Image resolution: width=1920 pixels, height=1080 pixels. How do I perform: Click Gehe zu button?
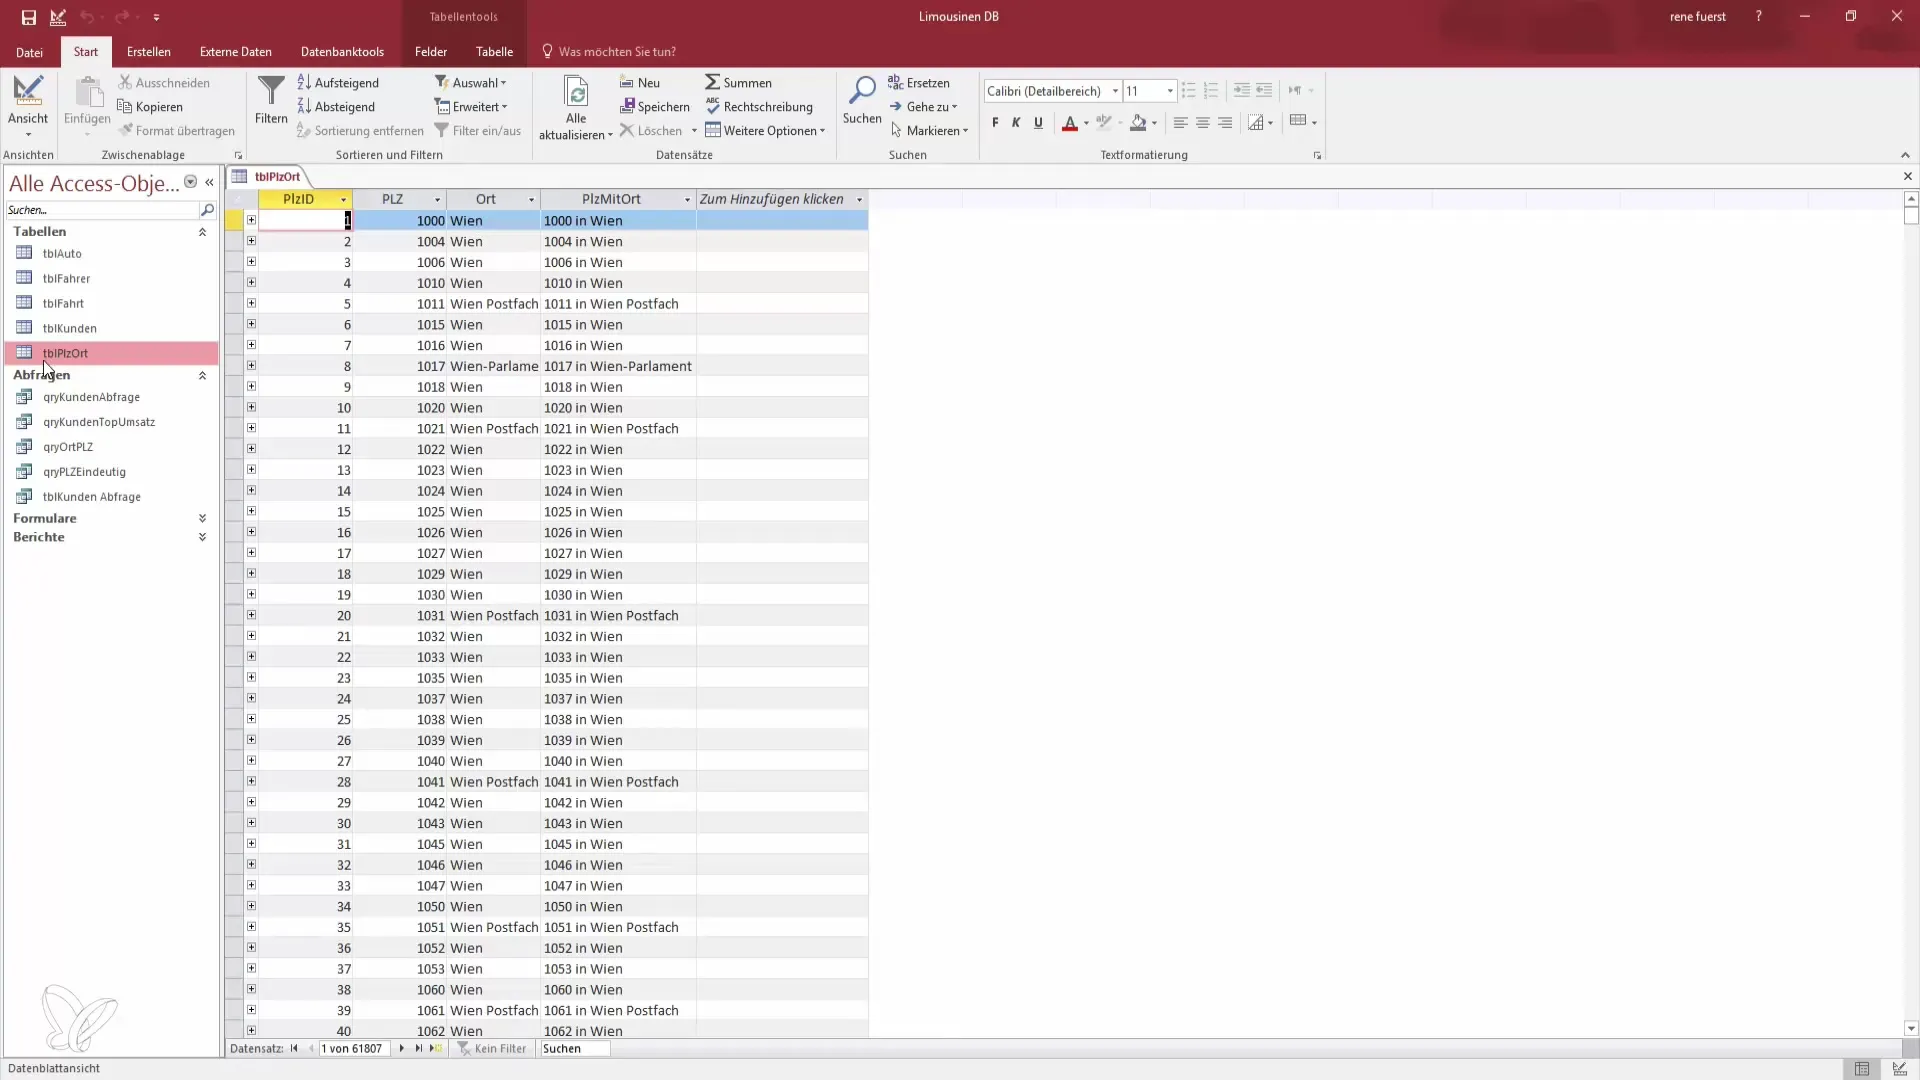[x=922, y=107]
